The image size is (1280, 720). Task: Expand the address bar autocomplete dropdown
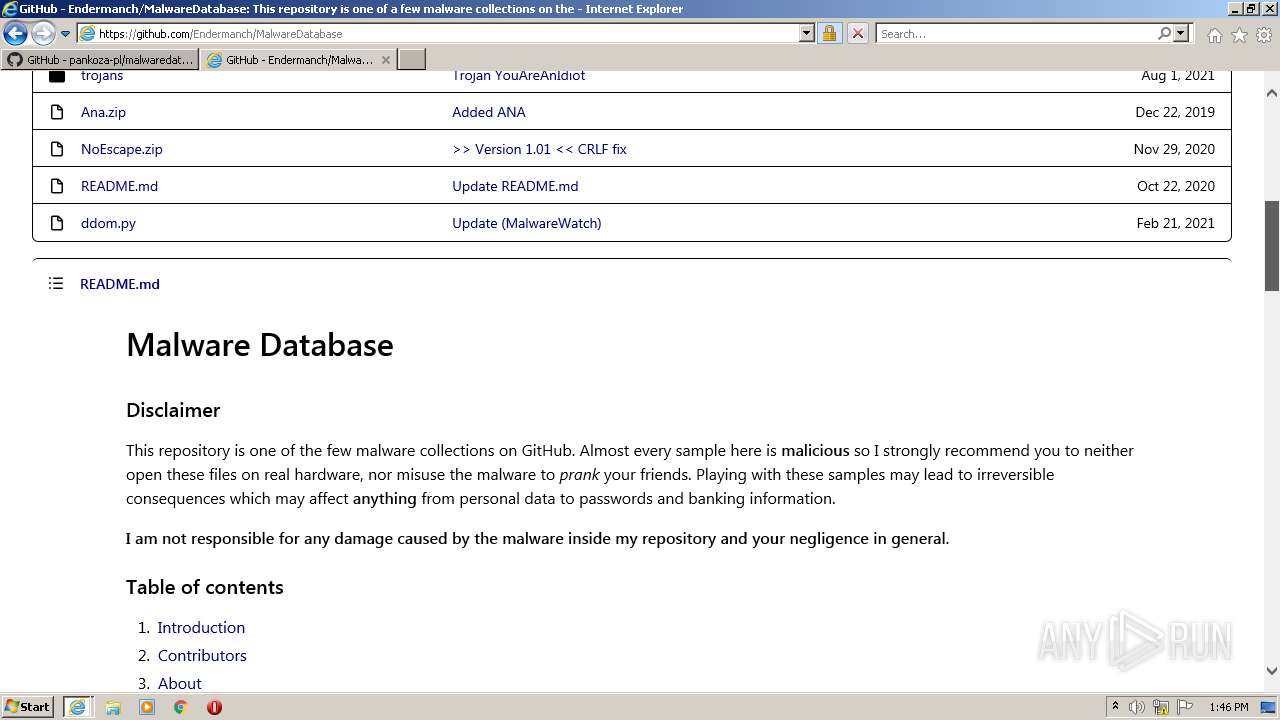[807, 34]
